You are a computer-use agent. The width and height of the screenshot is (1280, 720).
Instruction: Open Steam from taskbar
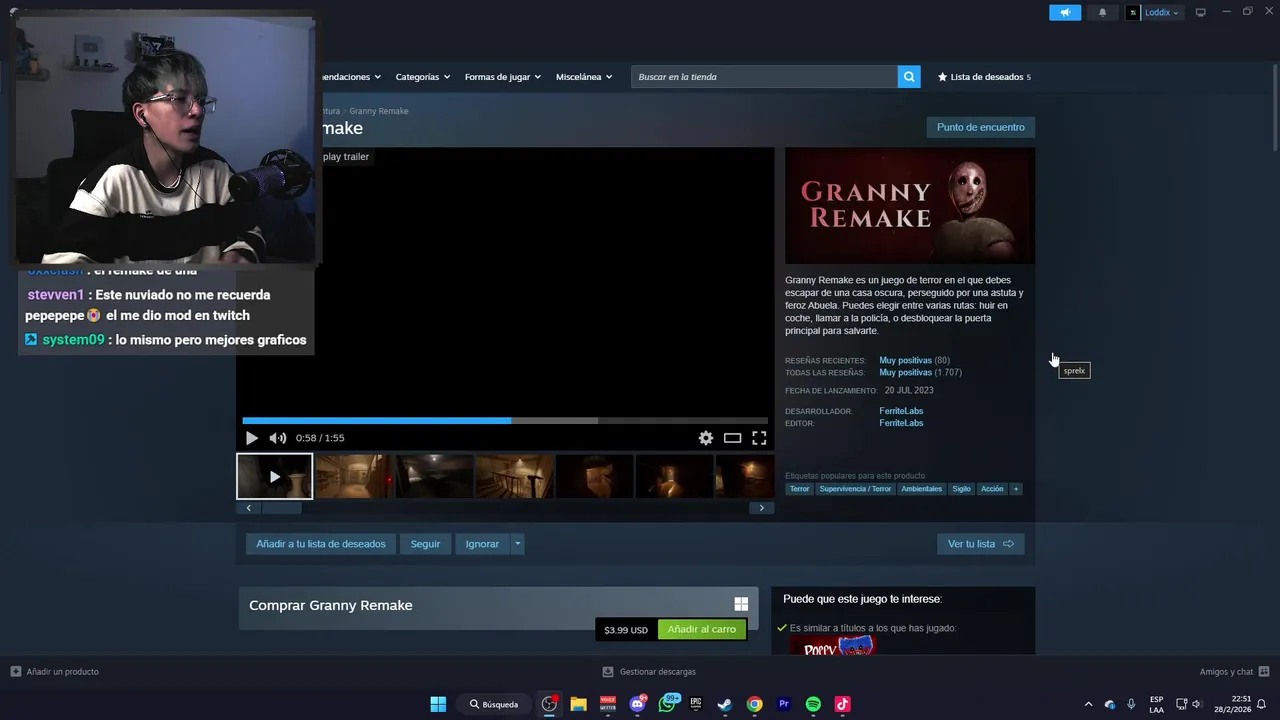pos(725,704)
